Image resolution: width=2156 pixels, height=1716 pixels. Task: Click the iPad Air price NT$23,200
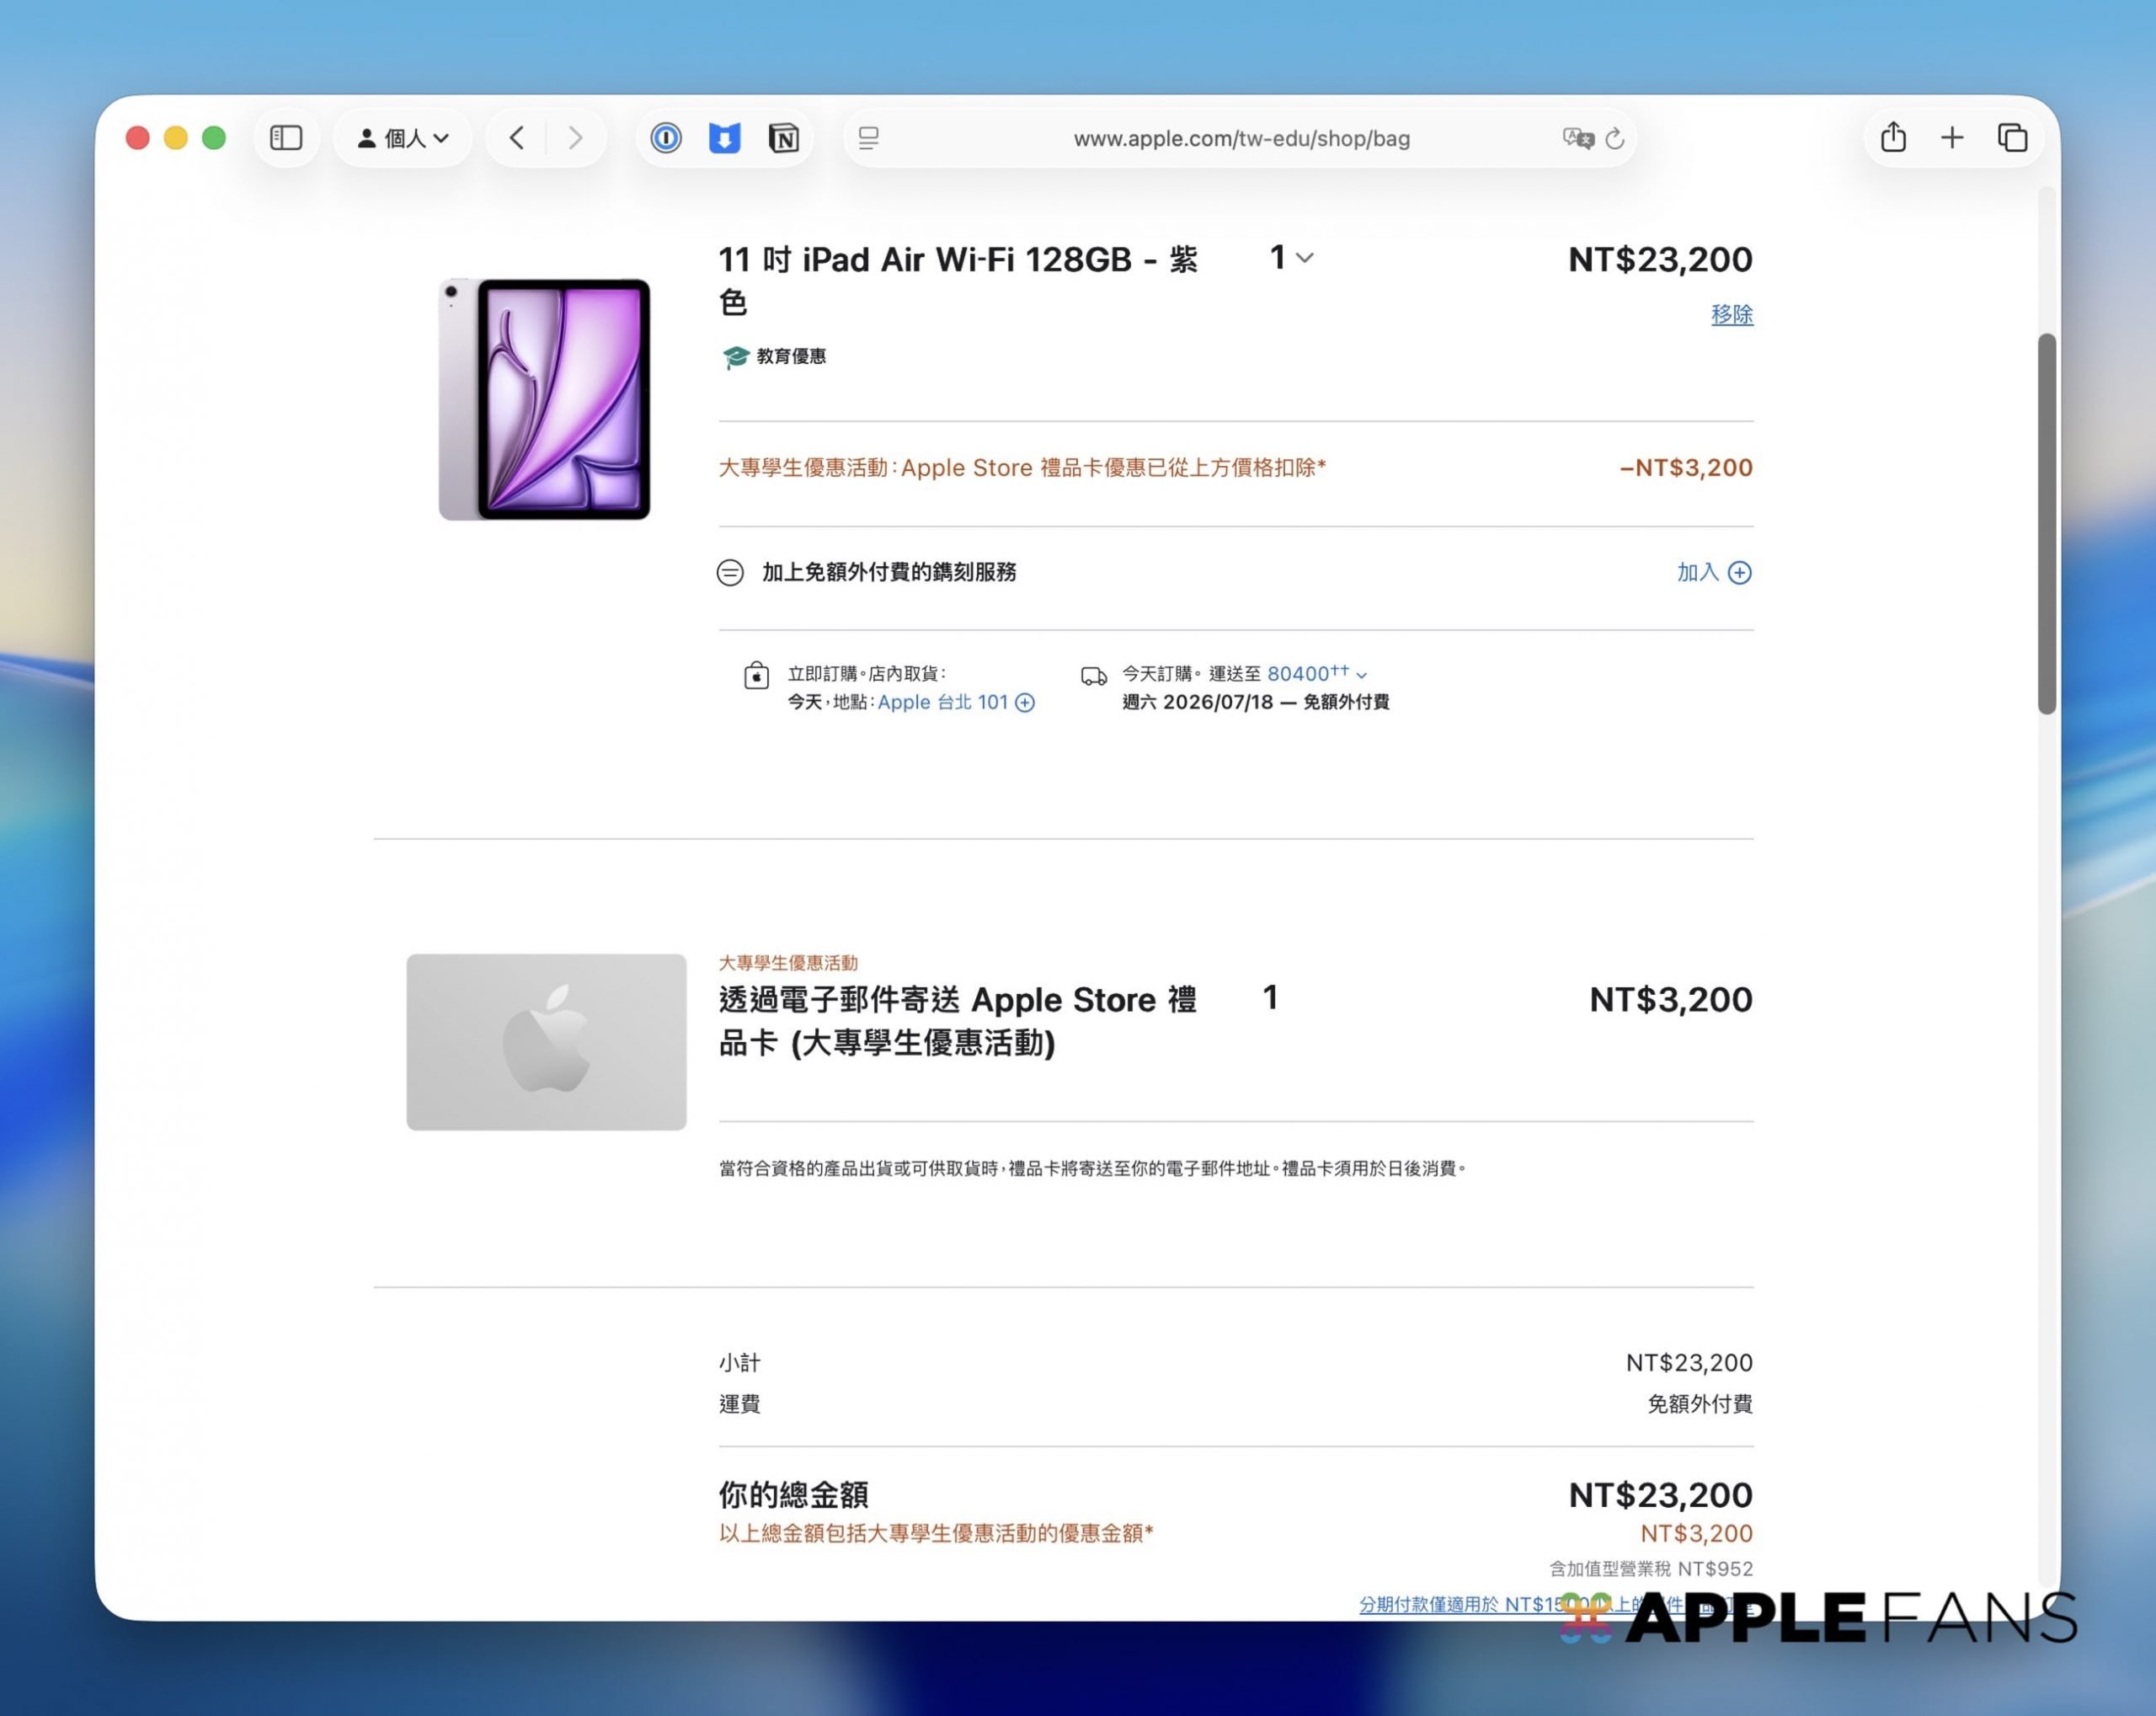pos(1660,260)
